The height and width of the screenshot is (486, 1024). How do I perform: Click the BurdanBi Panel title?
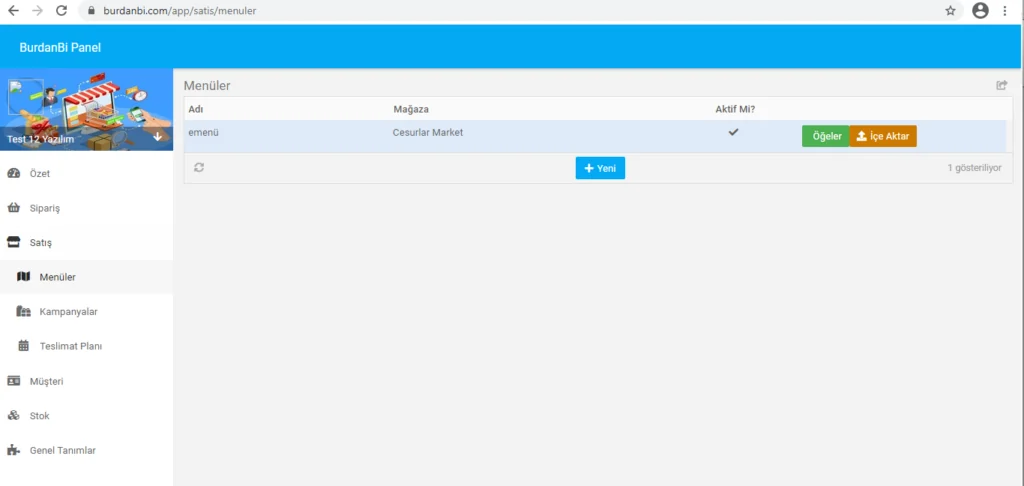pyautogui.click(x=60, y=47)
